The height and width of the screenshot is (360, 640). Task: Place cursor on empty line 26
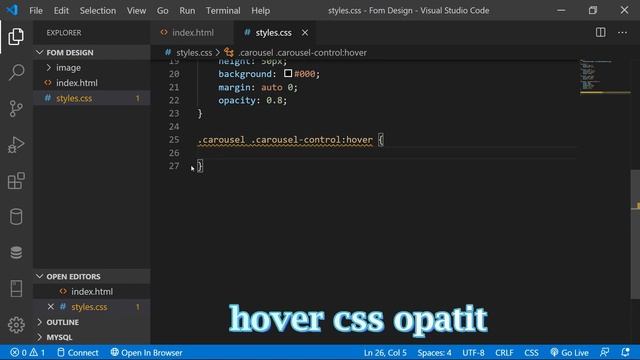coord(386,153)
